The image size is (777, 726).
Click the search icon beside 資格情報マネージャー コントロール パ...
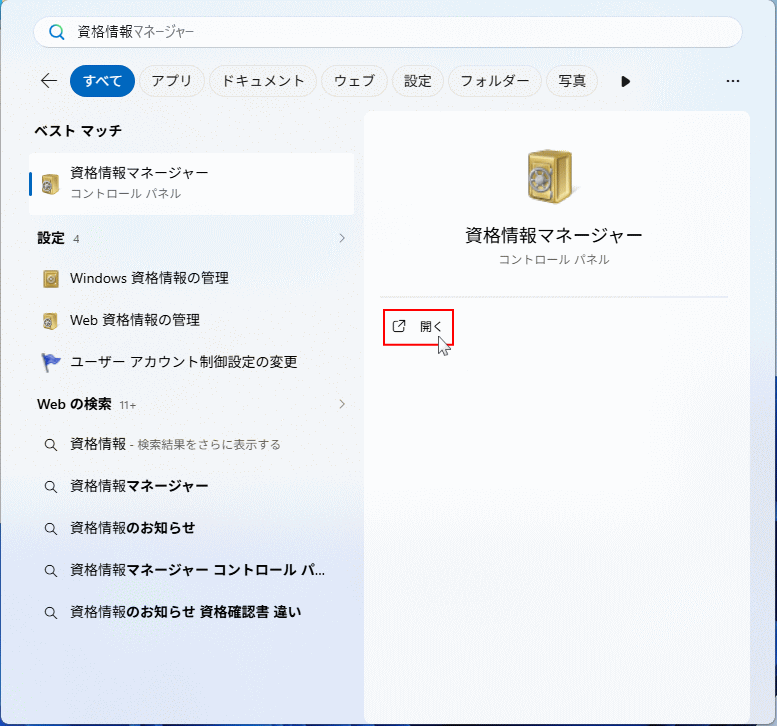pos(51,571)
